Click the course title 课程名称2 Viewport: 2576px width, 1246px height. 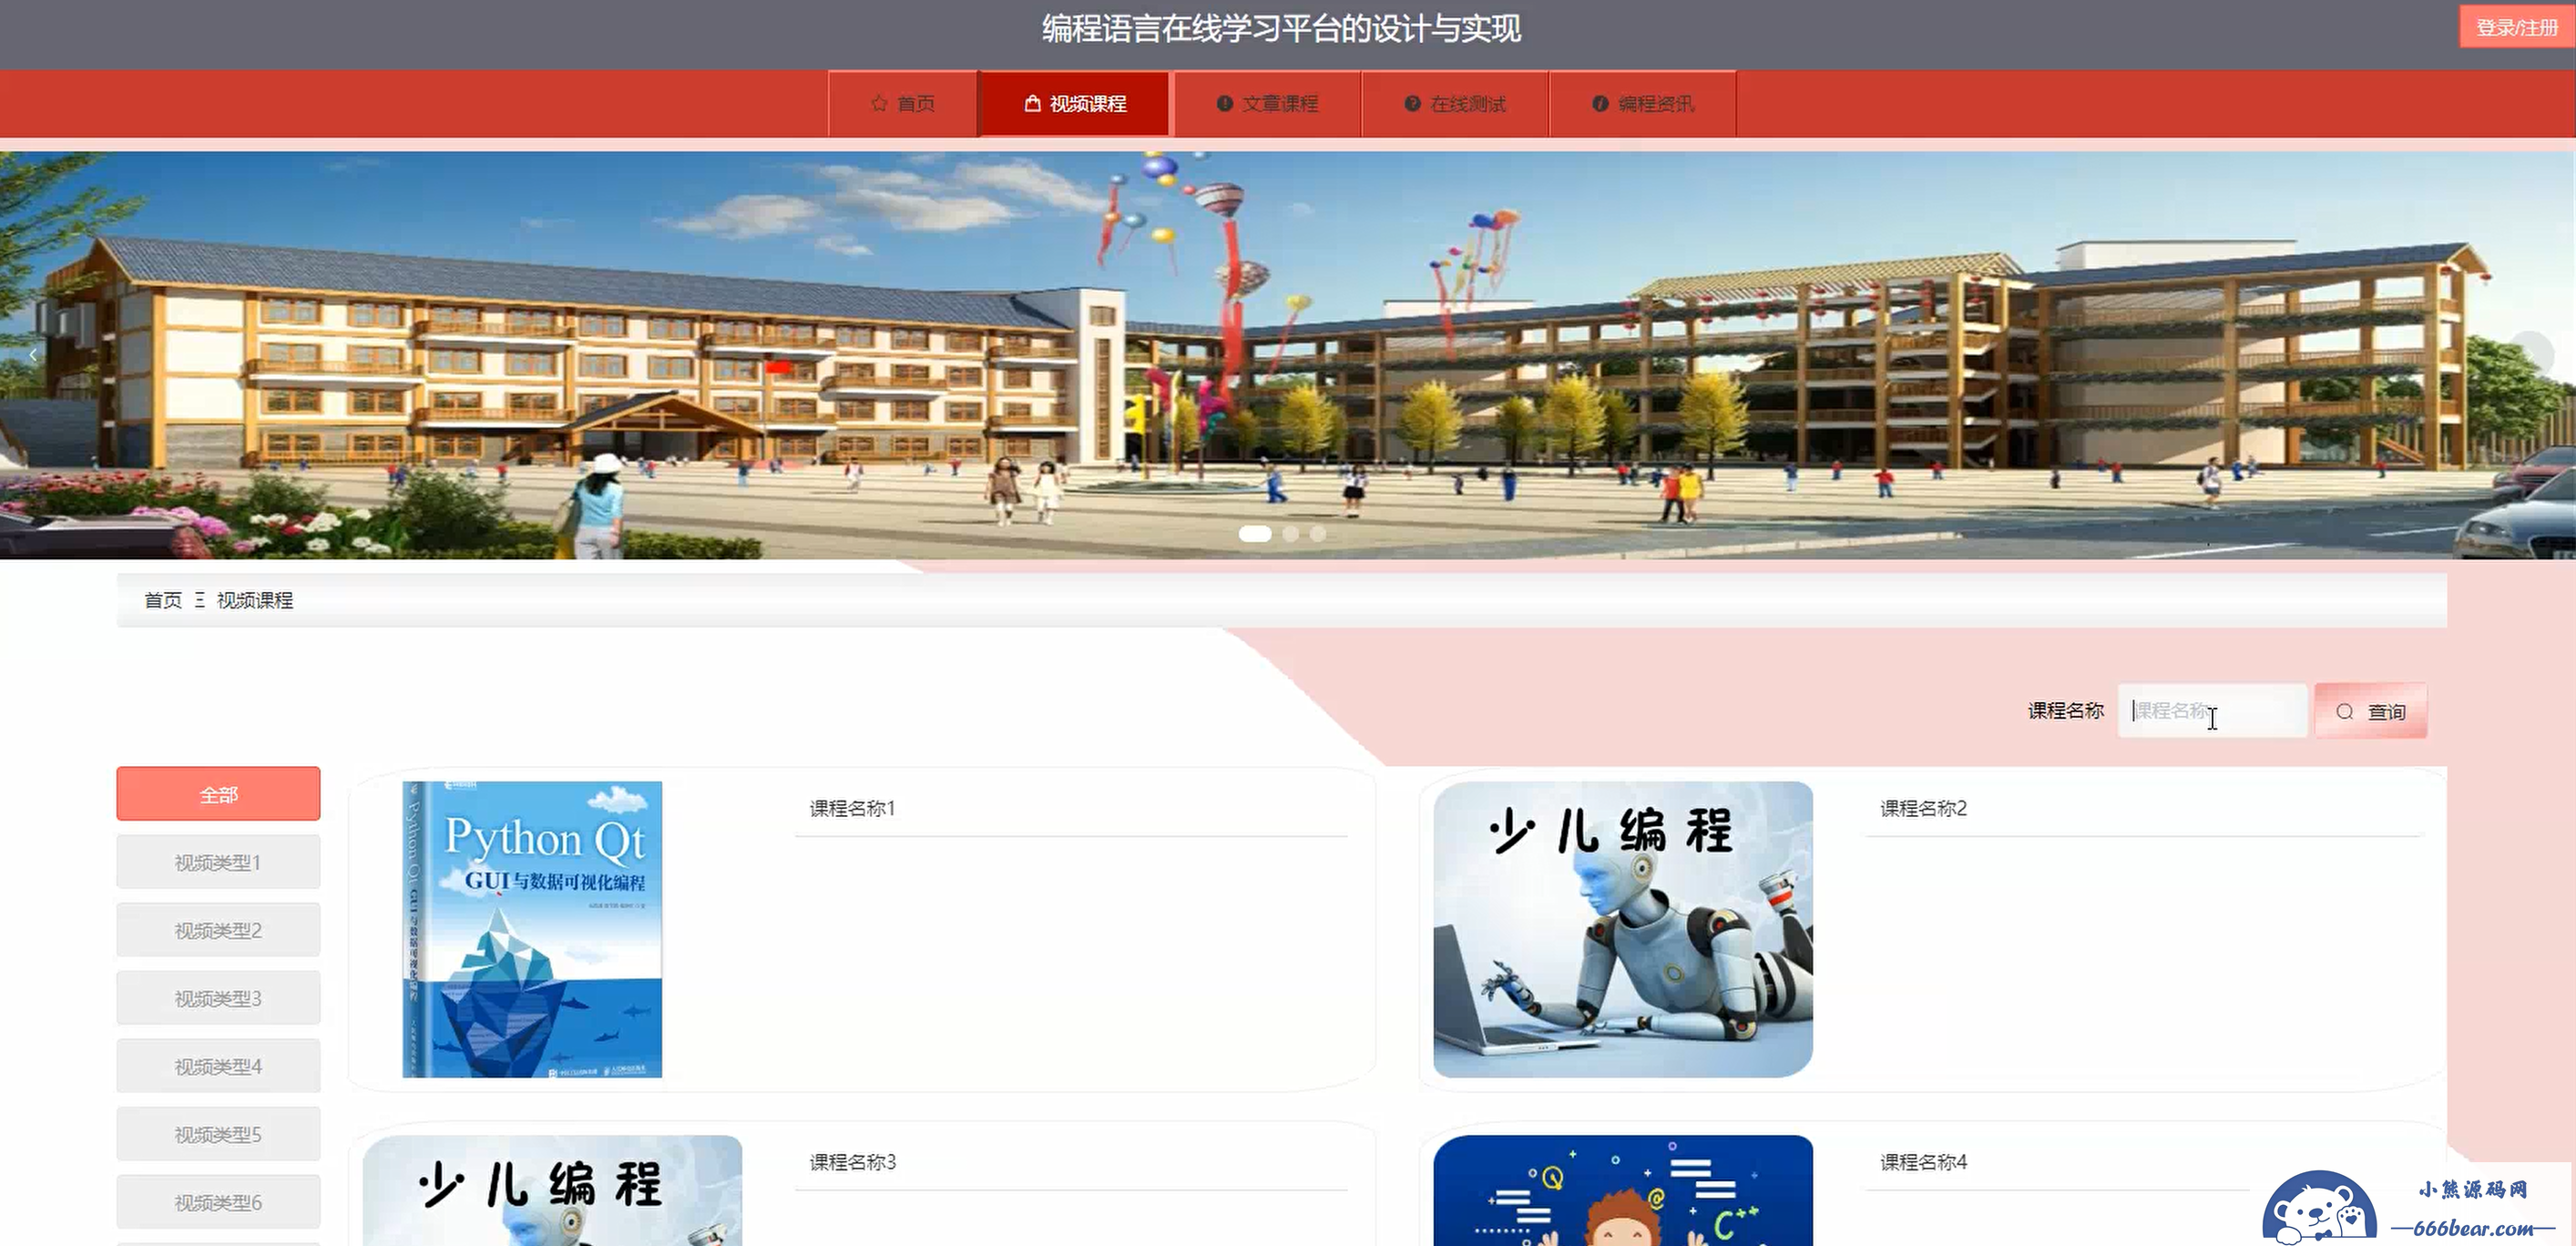(x=1923, y=808)
